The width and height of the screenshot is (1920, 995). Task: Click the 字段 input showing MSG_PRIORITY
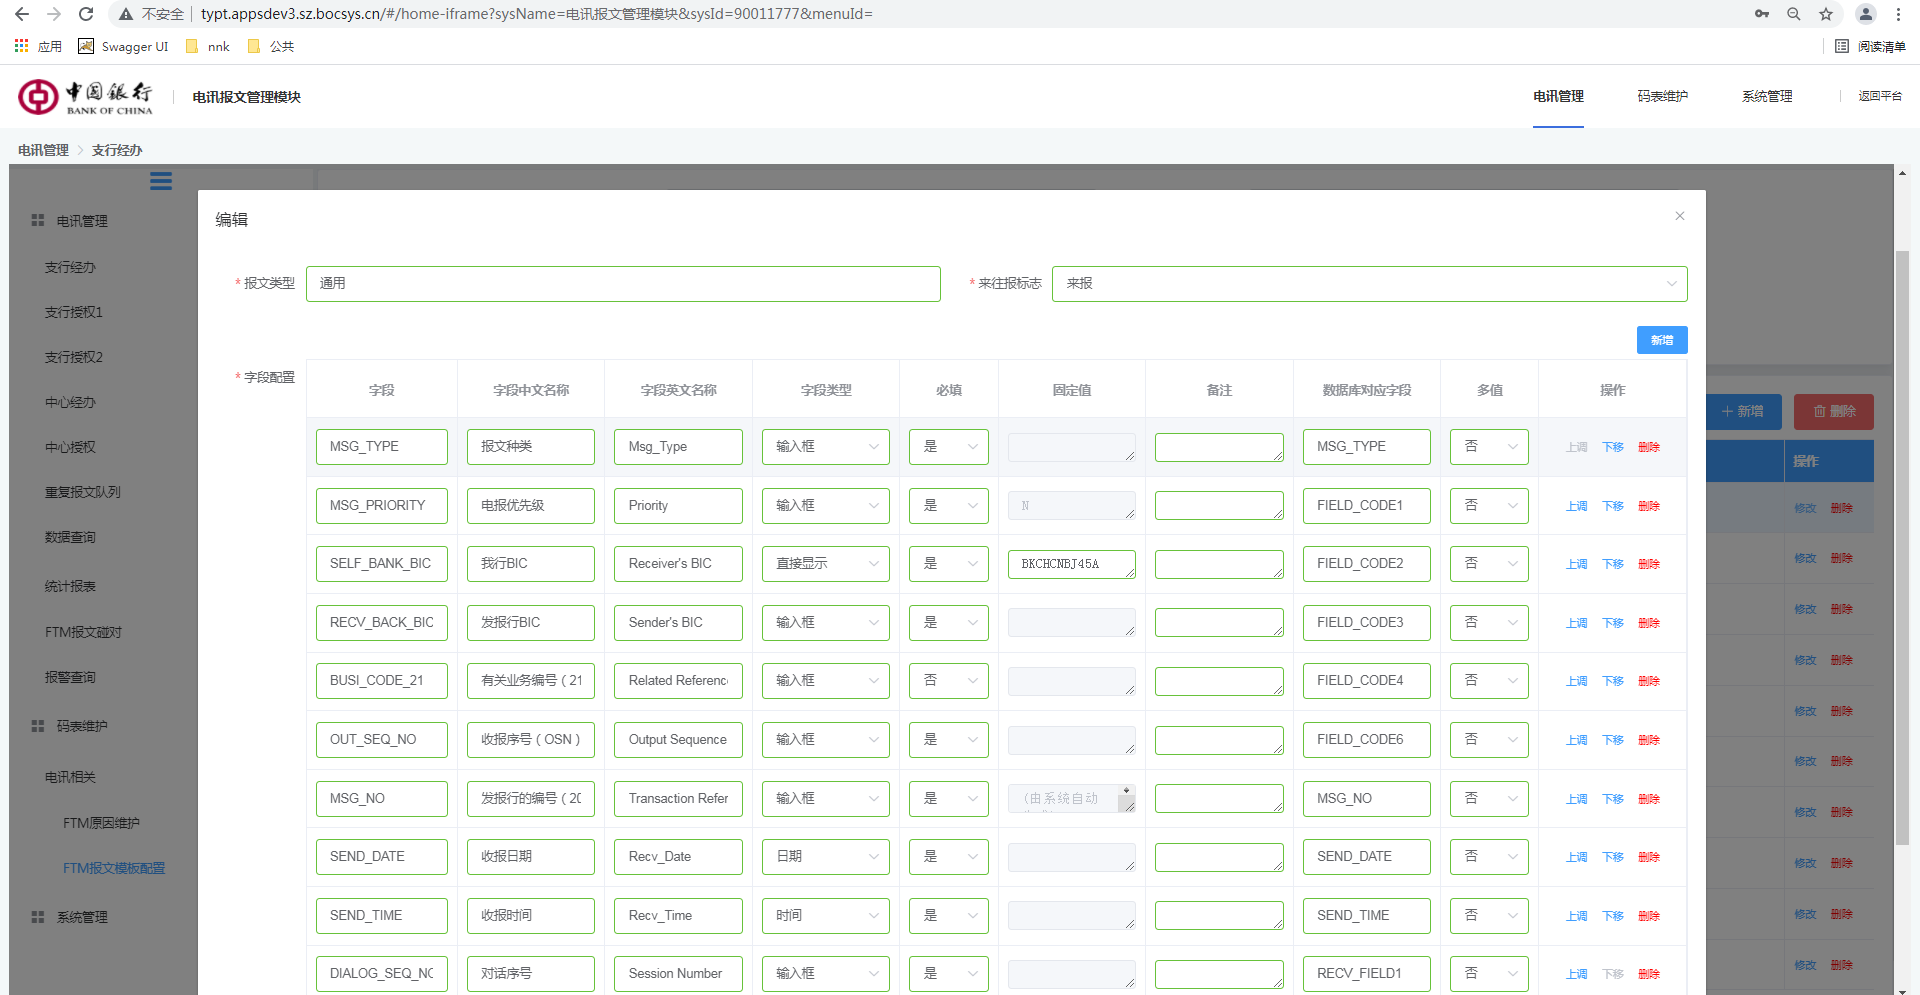381,506
